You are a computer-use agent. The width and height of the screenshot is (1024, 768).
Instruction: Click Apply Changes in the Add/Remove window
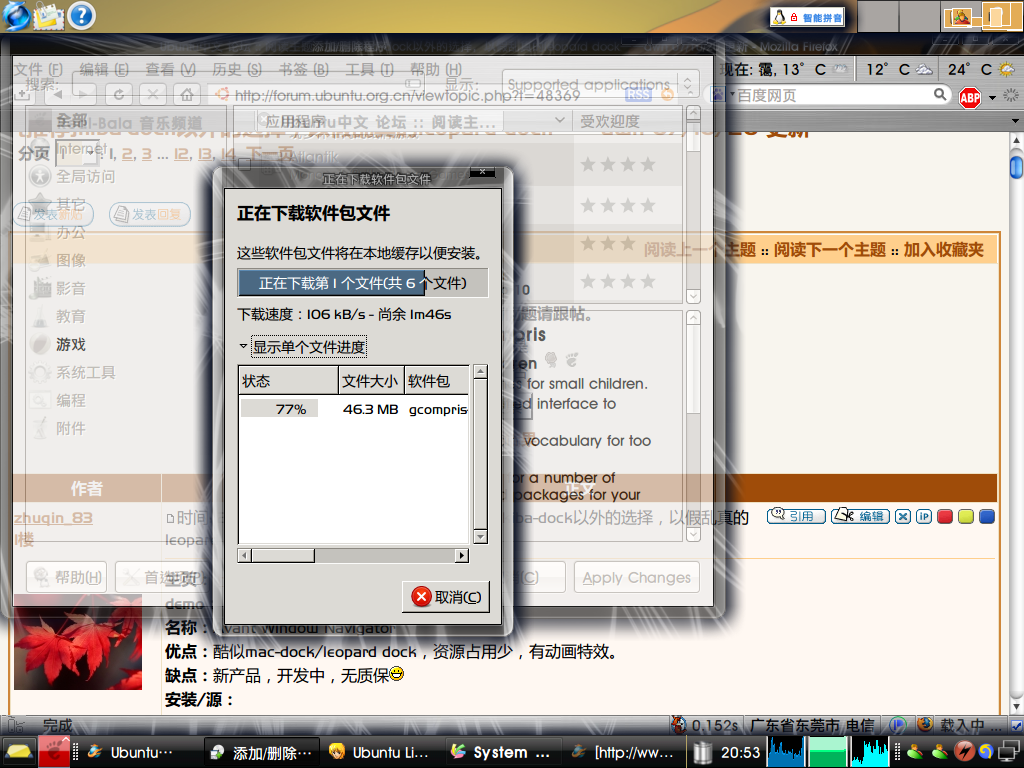pos(637,577)
